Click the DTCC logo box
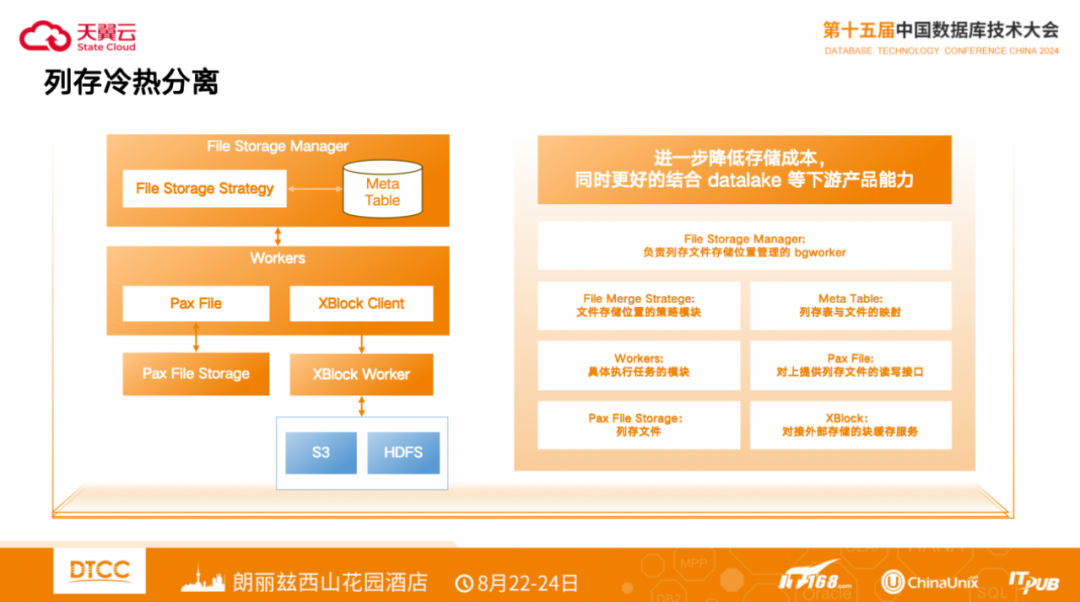1080x602 pixels. (100, 571)
